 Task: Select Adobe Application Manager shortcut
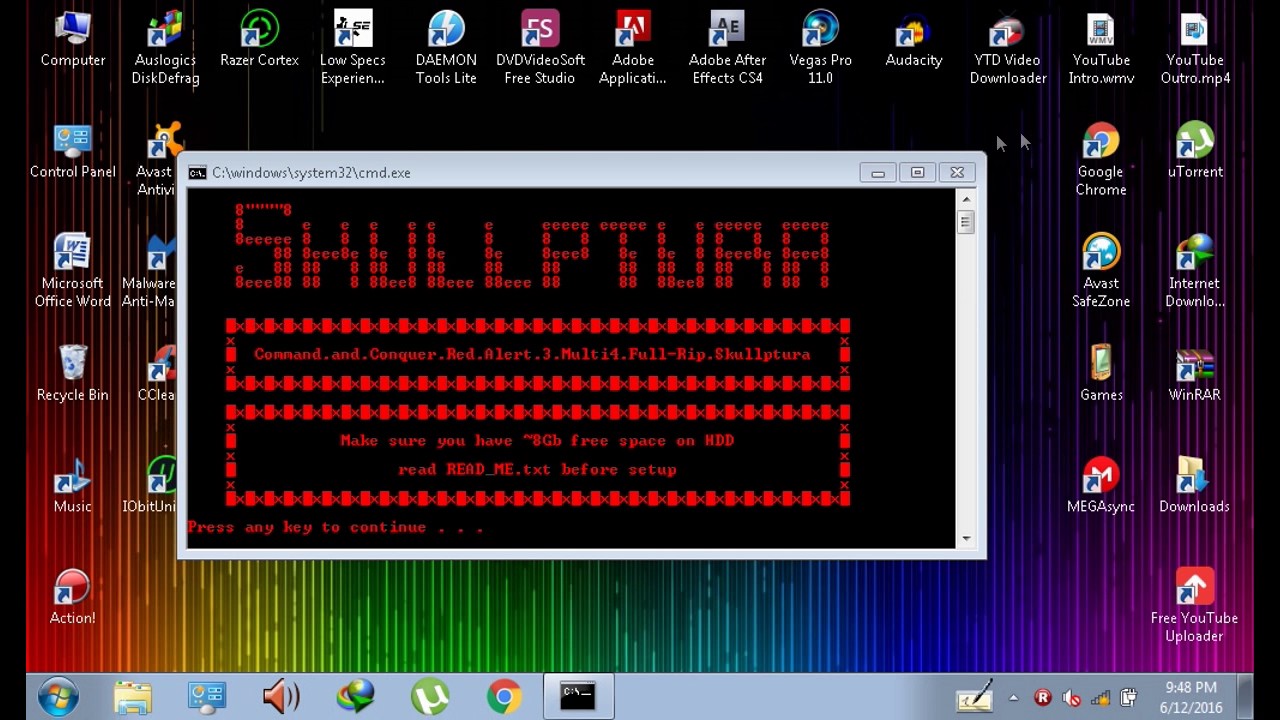pos(633,48)
